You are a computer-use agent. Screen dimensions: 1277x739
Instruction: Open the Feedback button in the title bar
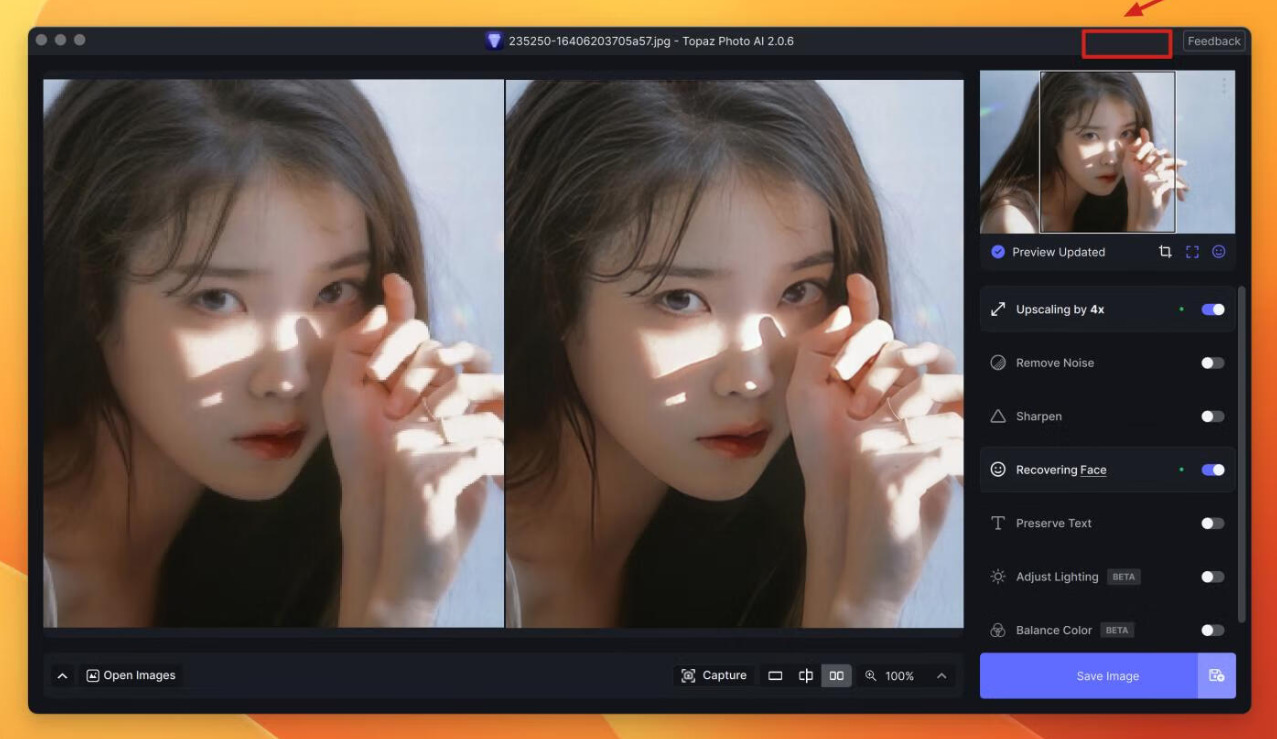pyautogui.click(x=1214, y=41)
